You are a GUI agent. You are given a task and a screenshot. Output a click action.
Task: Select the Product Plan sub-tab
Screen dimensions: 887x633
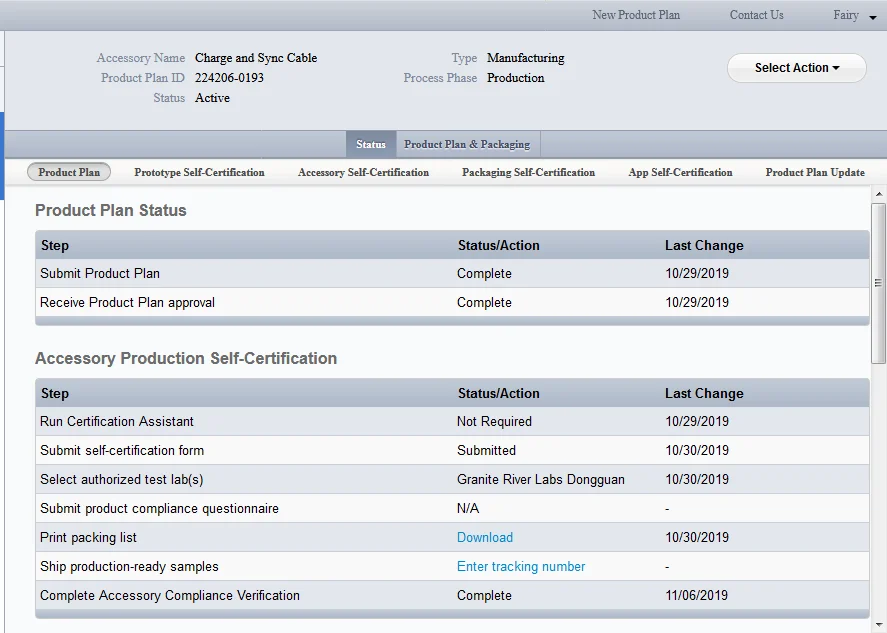[x=69, y=172]
